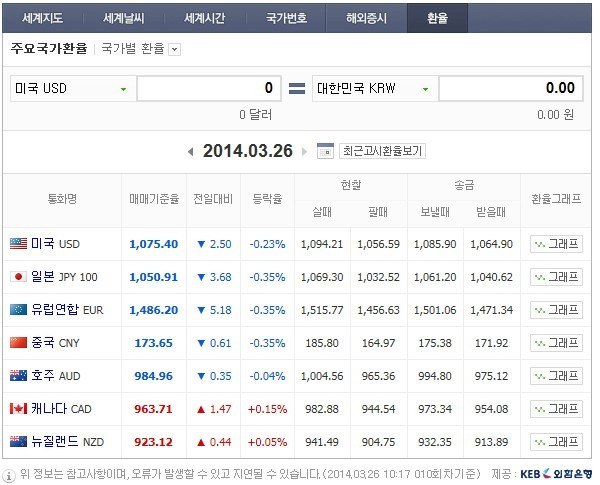
Task: Click the CNY rate 173.65
Action: [x=154, y=343]
